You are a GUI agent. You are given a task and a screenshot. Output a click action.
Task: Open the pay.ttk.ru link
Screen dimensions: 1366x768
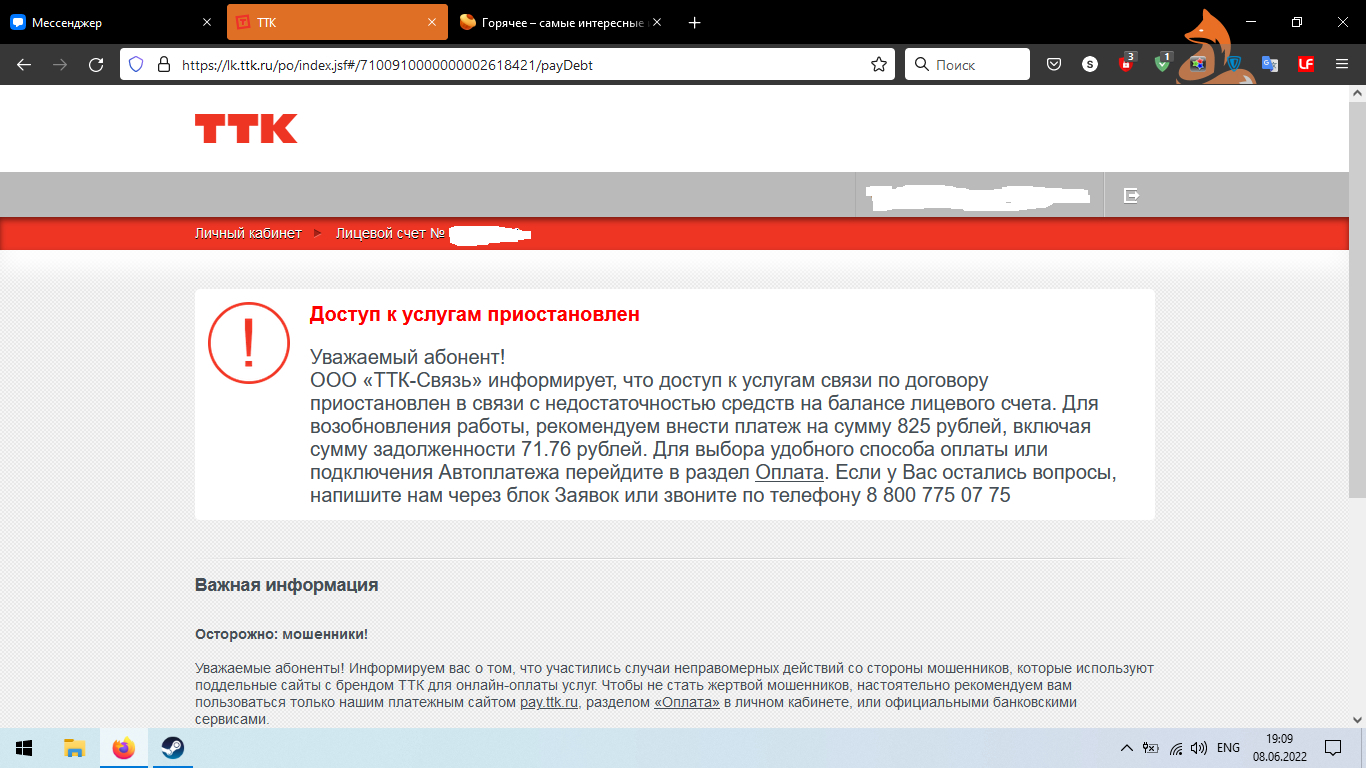point(549,702)
